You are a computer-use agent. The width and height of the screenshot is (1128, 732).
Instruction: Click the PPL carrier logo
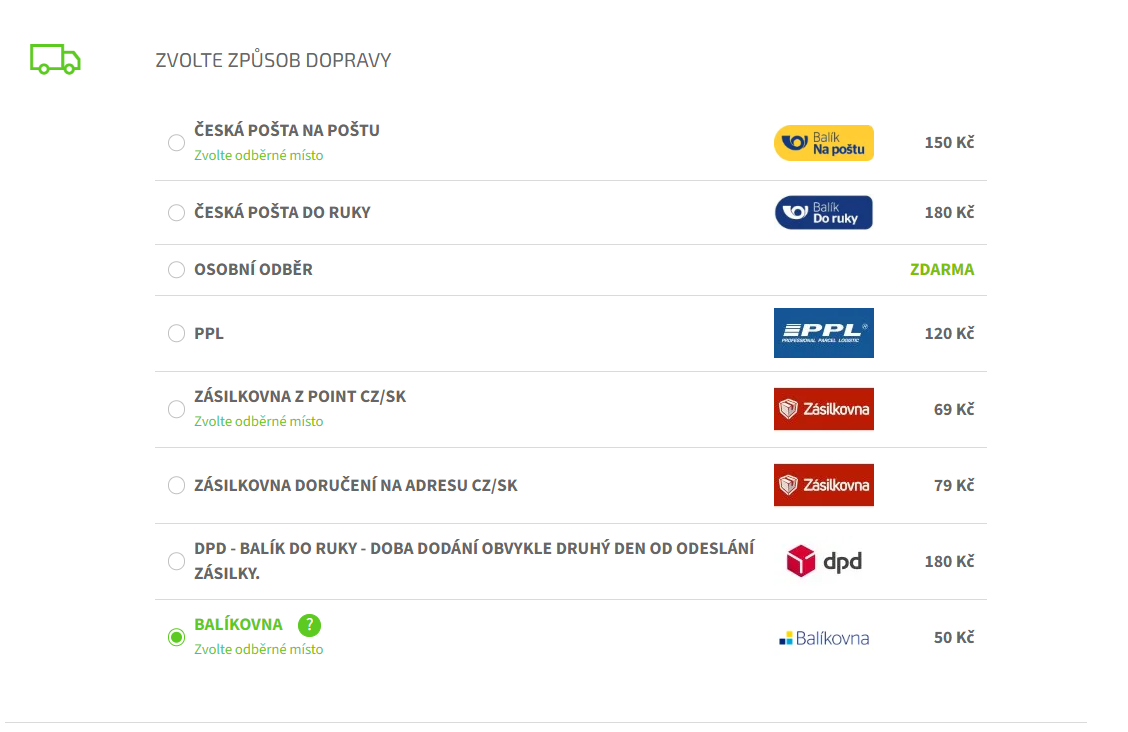[x=824, y=333]
